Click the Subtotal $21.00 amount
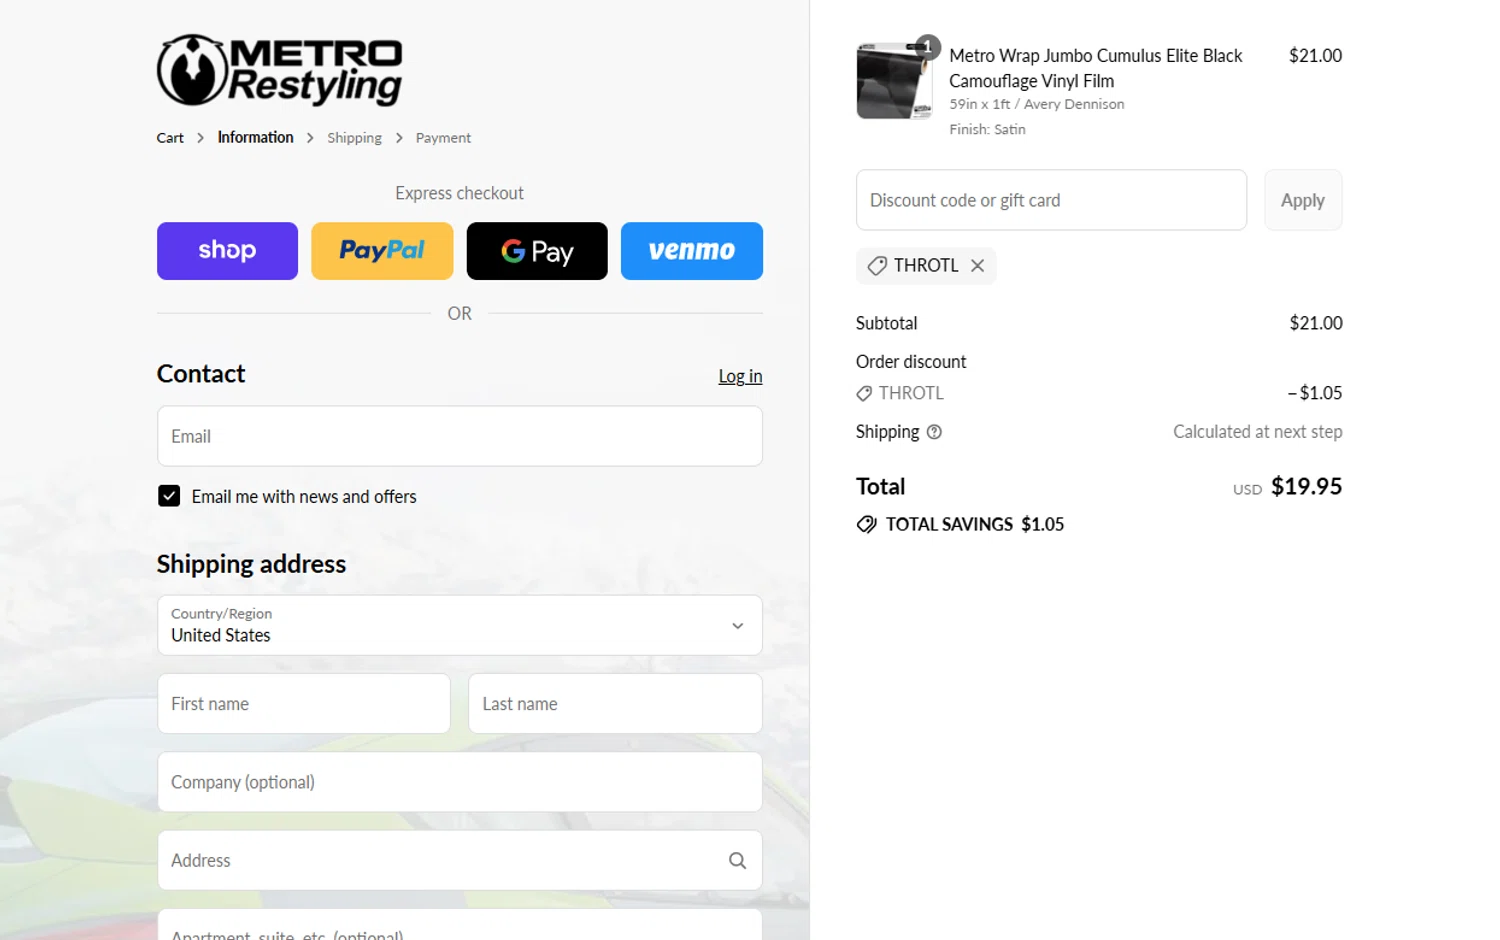 (x=1315, y=323)
